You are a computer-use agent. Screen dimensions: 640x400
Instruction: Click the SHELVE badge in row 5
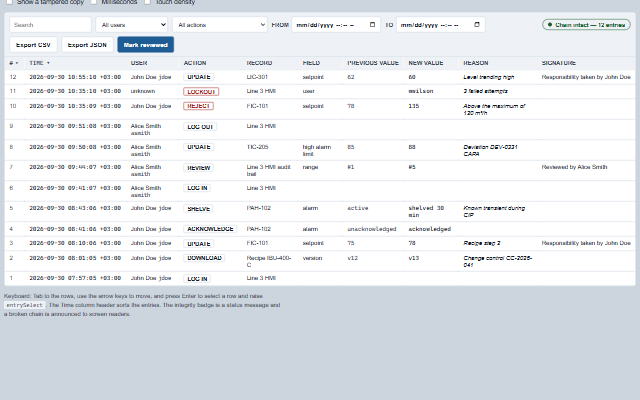198,209
